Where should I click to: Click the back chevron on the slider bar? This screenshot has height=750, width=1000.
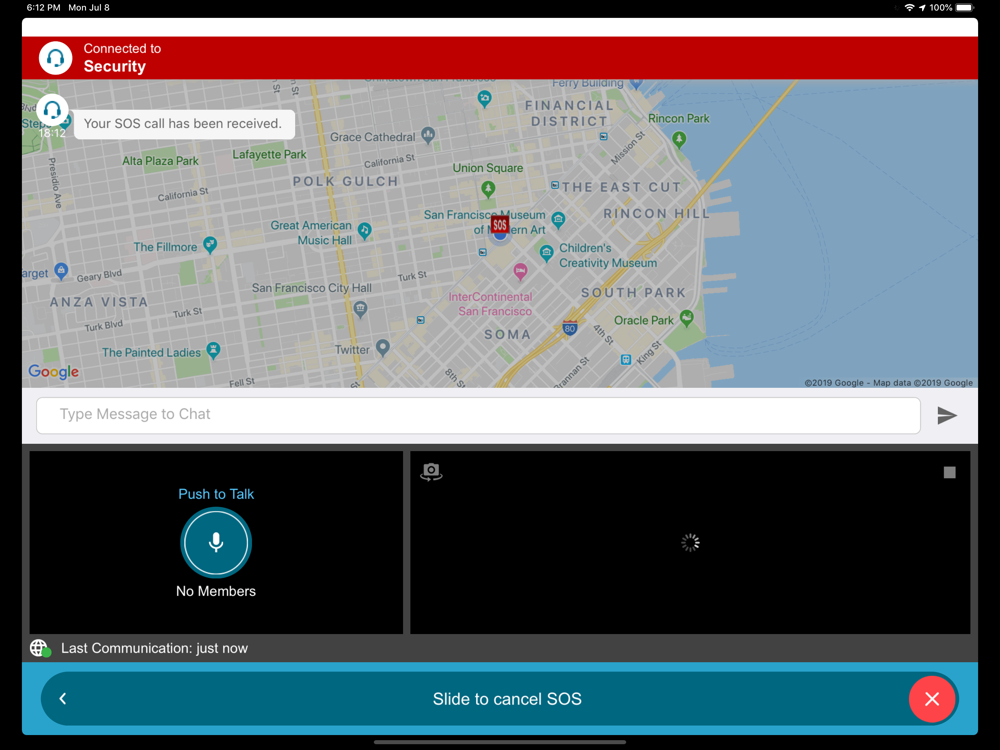[x=62, y=699]
